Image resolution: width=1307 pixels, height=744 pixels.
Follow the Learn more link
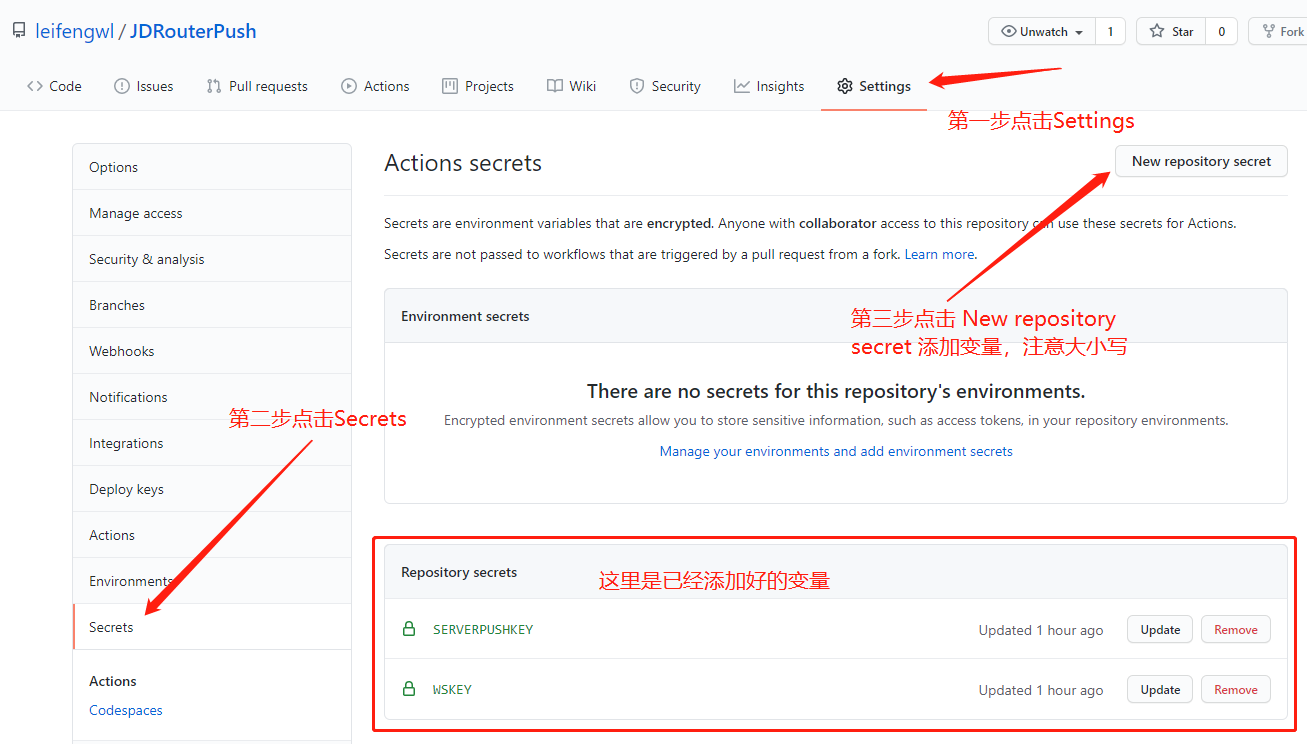tap(940, 254)
